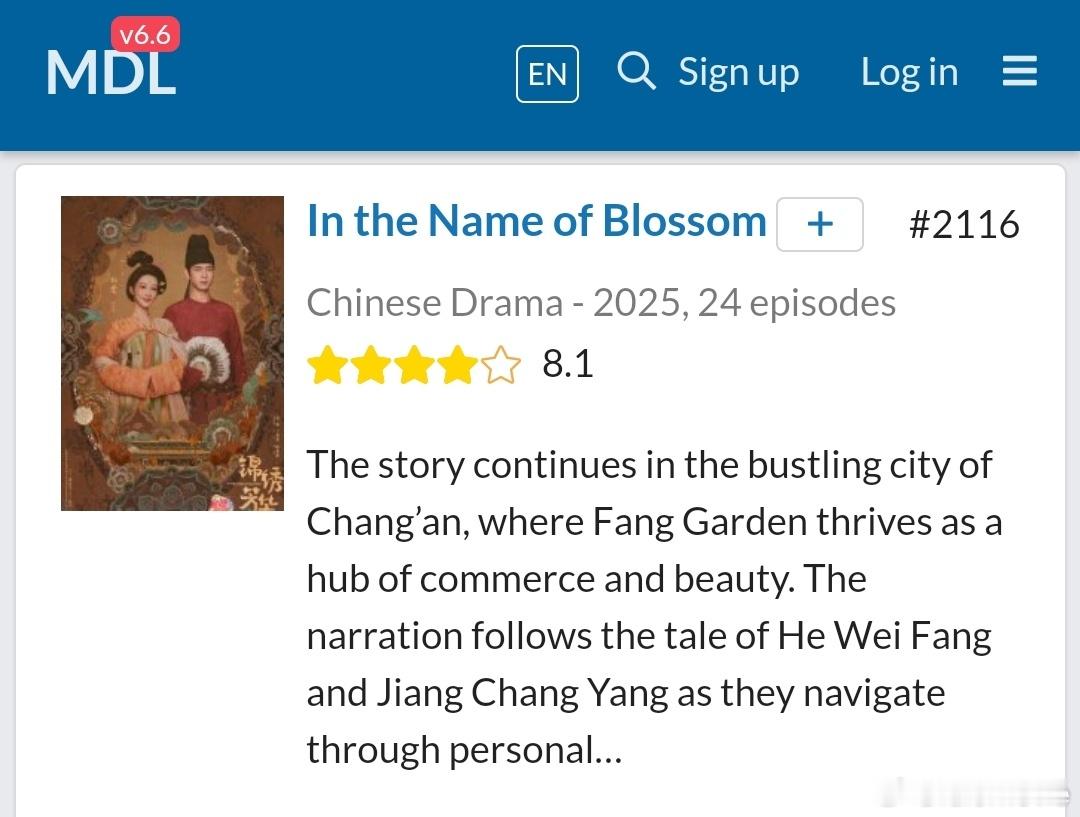Open In the Name of Blossom title link
Viewport: 1080px width, 817px height.
point(537,221)
